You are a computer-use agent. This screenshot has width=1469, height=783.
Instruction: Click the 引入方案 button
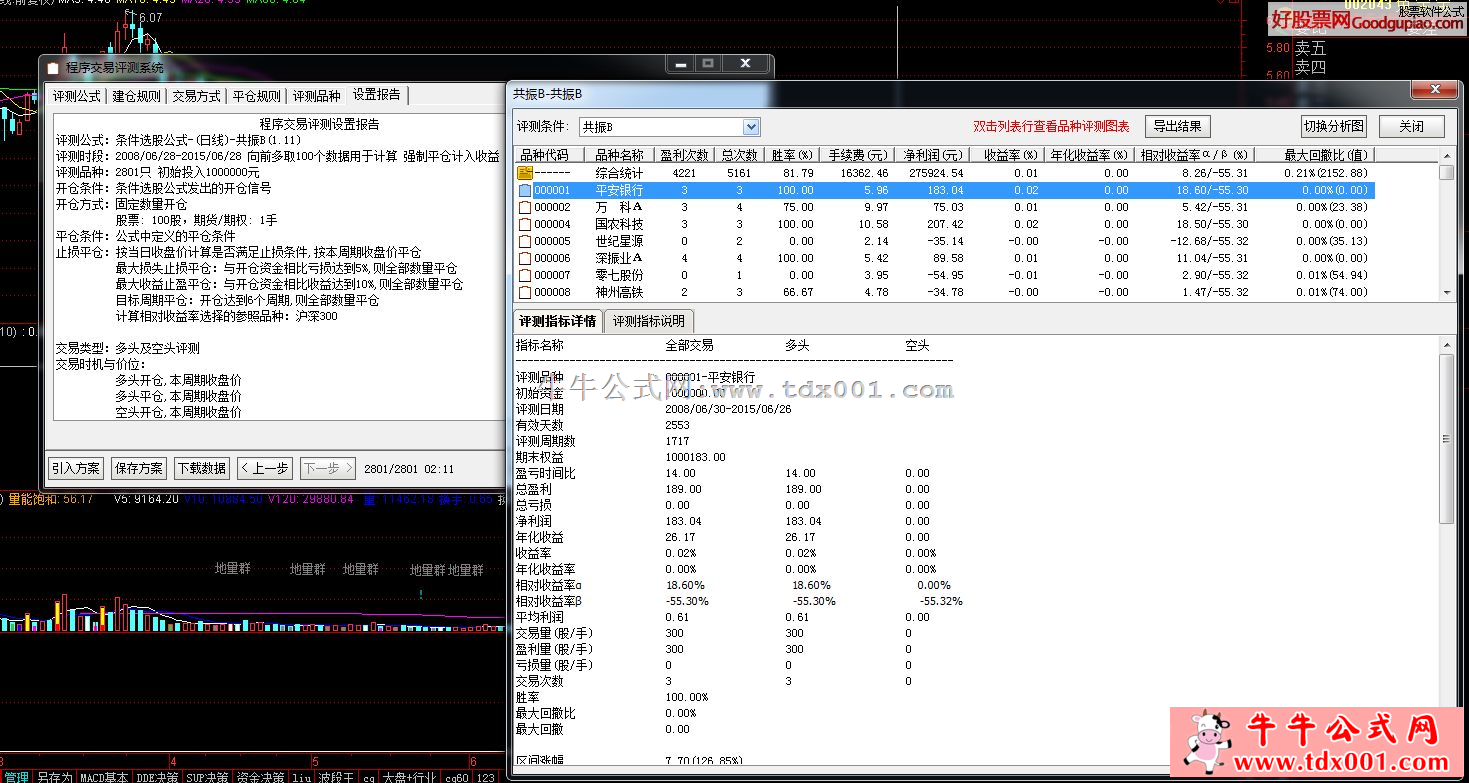point(76,468)
